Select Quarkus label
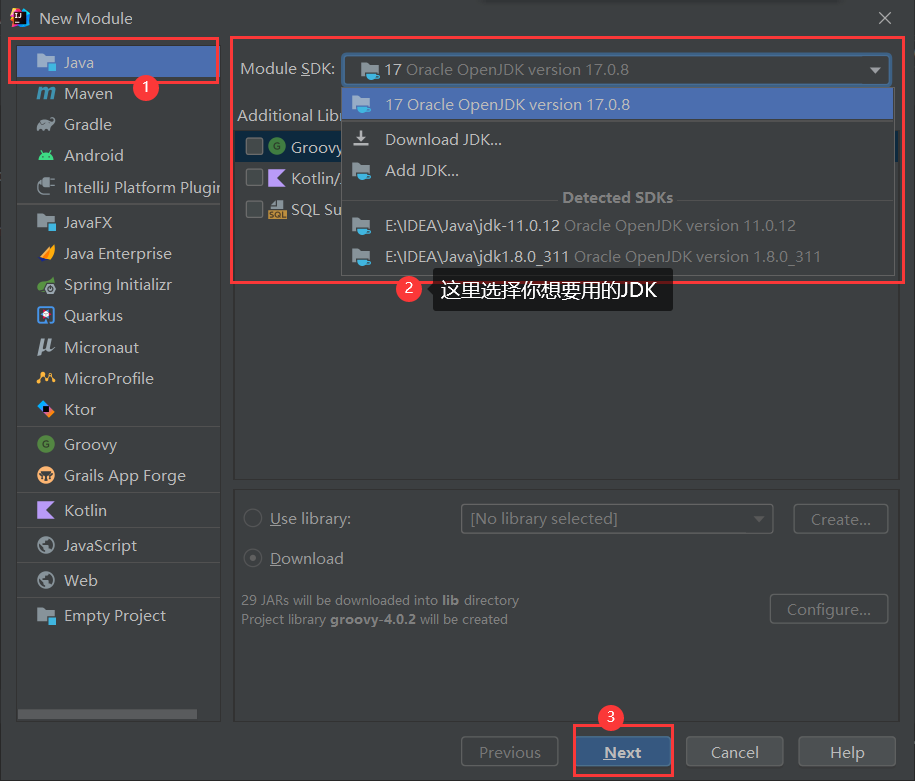The width and height of the screenshot is (915, 781). 93,316
